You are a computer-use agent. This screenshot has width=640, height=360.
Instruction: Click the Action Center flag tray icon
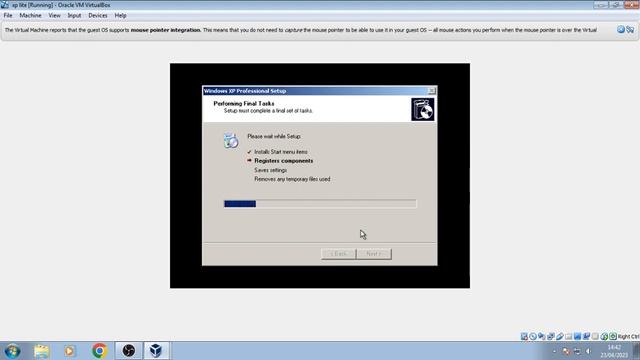[566, 351]
